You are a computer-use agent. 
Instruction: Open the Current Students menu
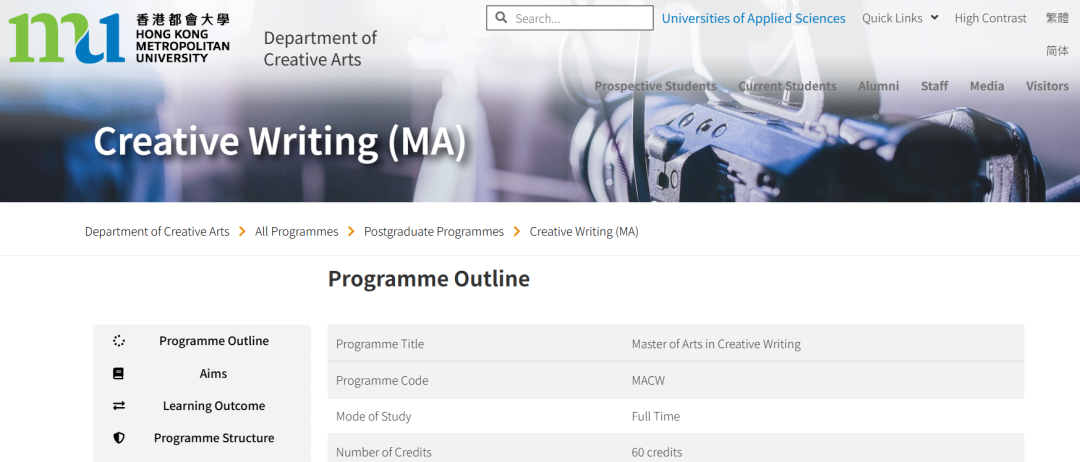coord(787,86)
